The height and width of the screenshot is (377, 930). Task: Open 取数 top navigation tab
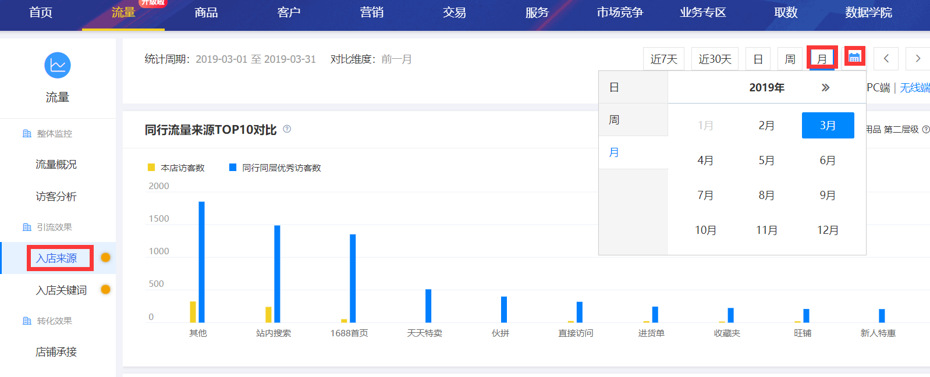pos(786,12)
